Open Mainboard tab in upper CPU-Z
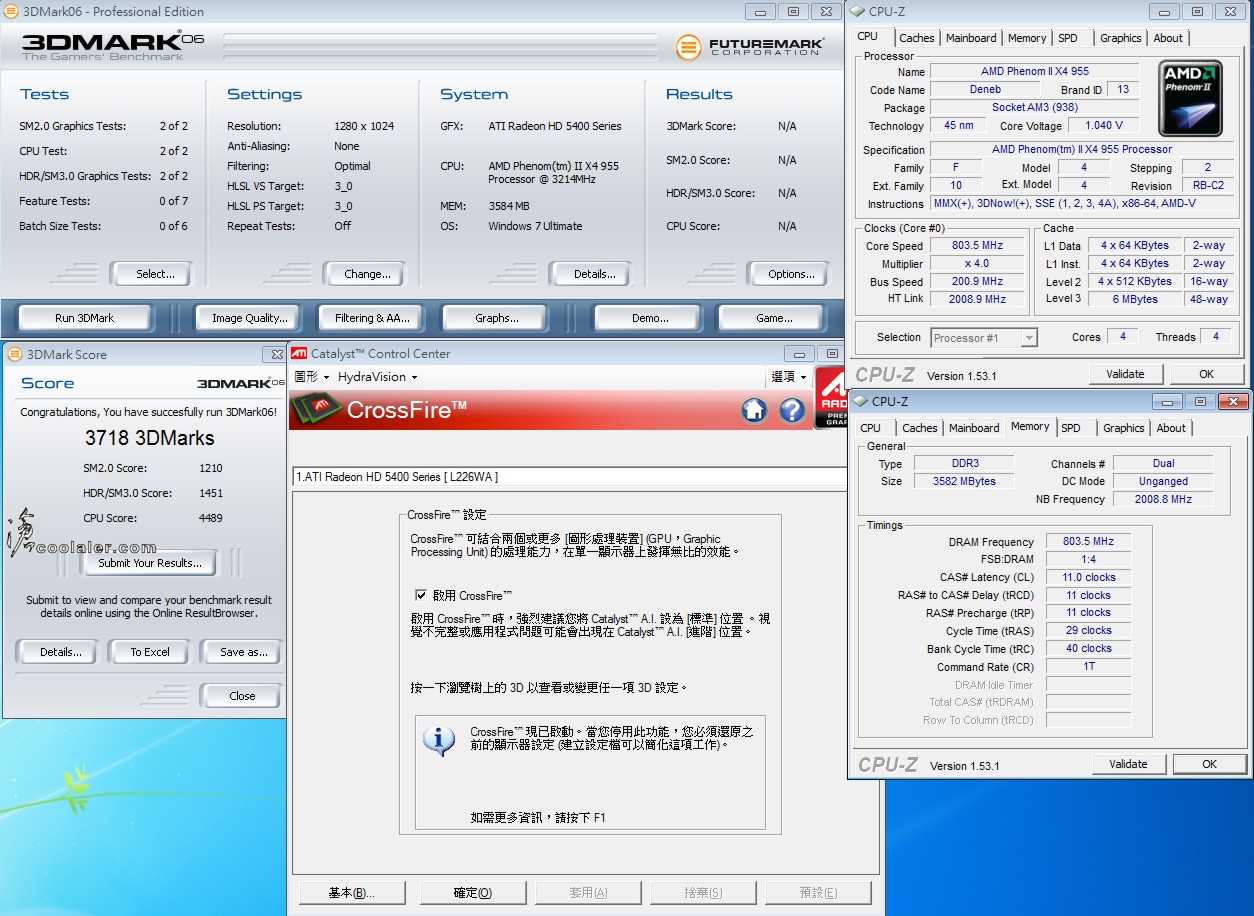The image size is (1254, 916). click(x=971, y=38)
